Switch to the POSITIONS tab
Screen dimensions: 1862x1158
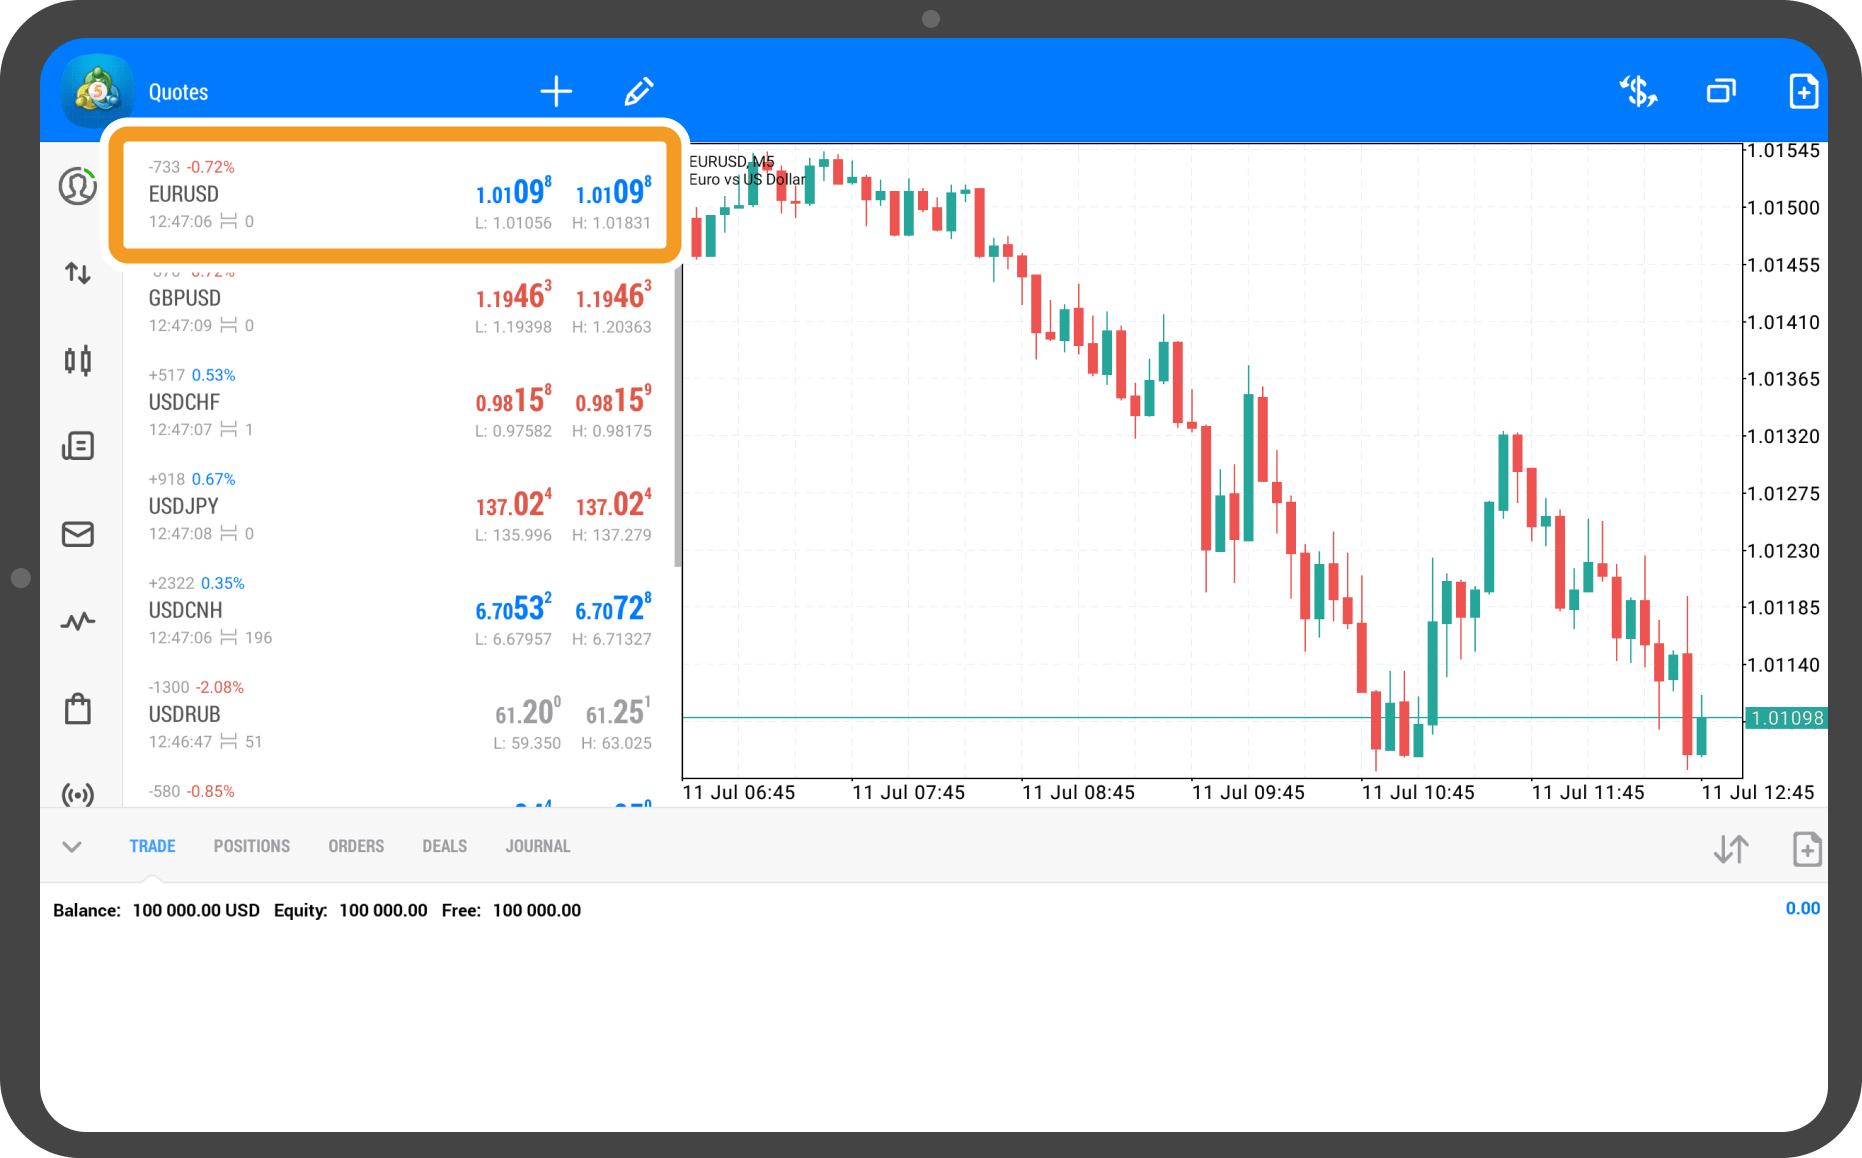pyautogui.click(x=251, y=846)
